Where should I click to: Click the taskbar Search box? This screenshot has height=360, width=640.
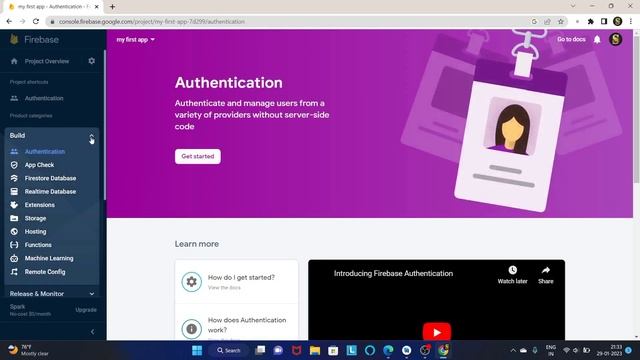(229, 350)
